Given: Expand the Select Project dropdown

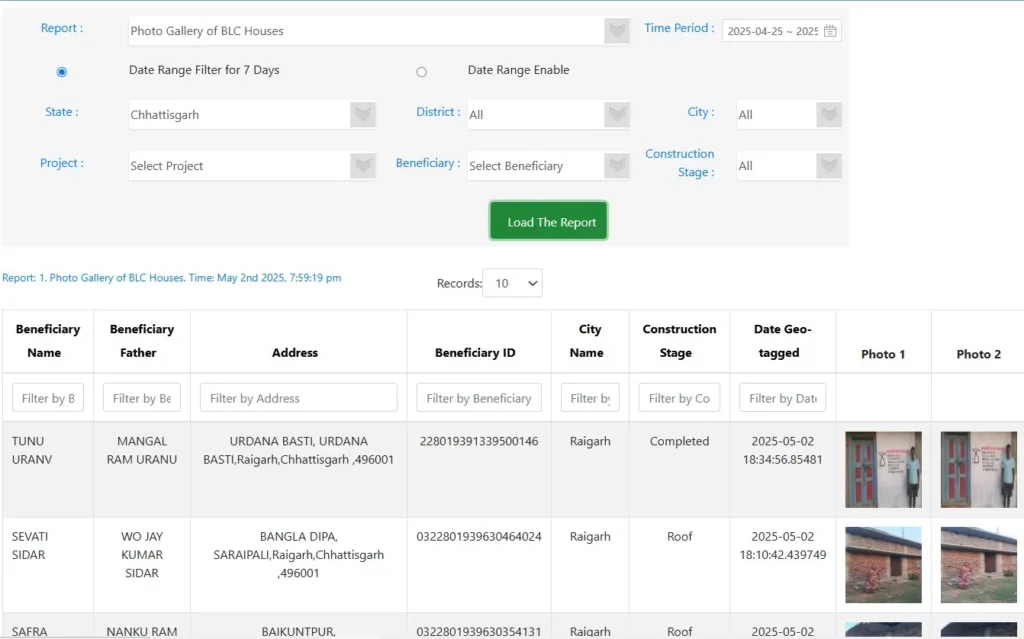Looking at the screenshot, I should point(363,166).
